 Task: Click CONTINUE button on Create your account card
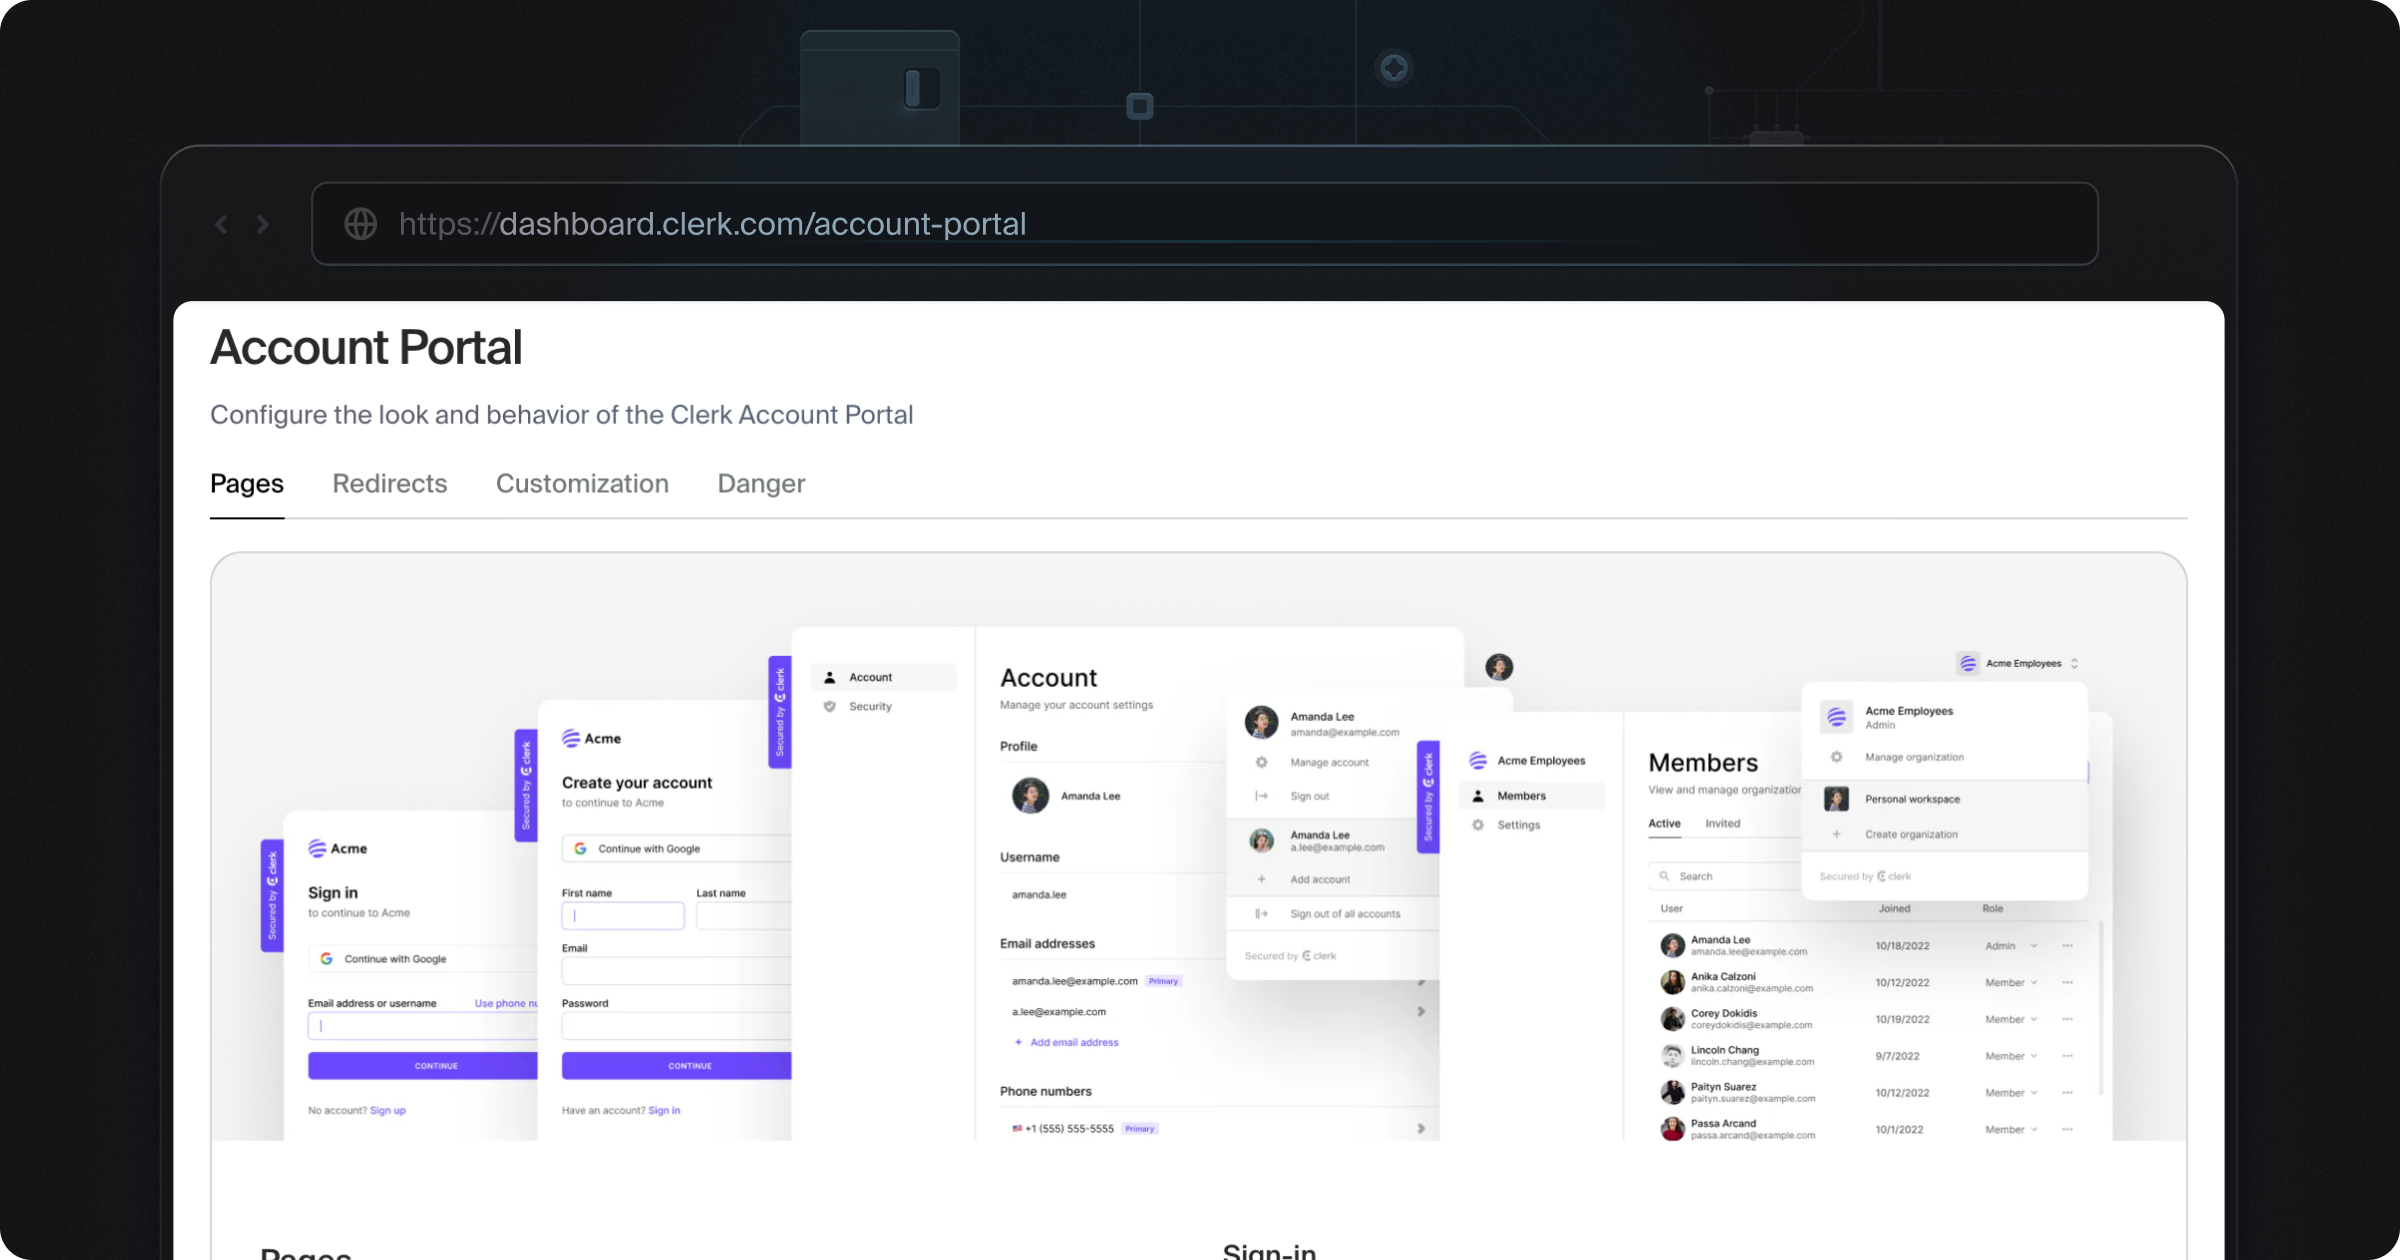click(x=677, y=1066)
